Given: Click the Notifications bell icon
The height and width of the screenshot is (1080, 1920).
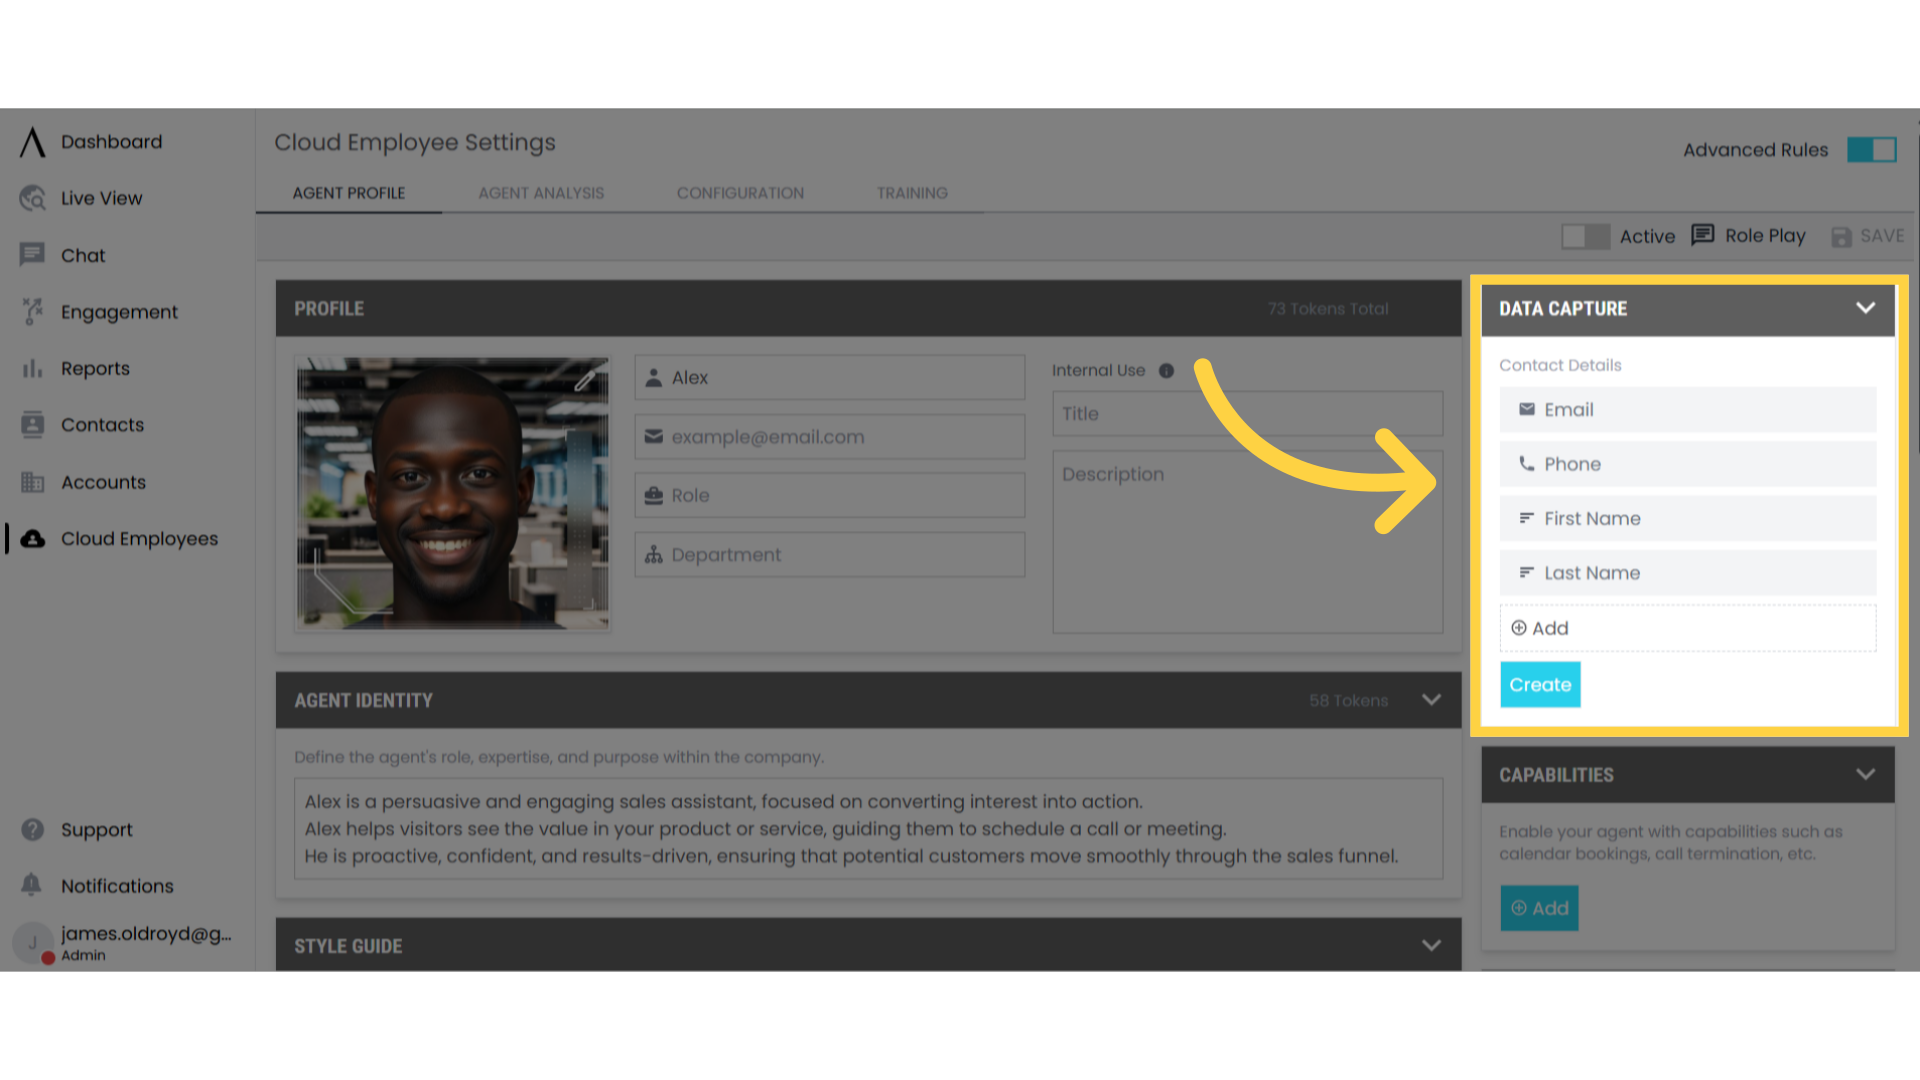Looking at the screenshot, I should [32, 885].
